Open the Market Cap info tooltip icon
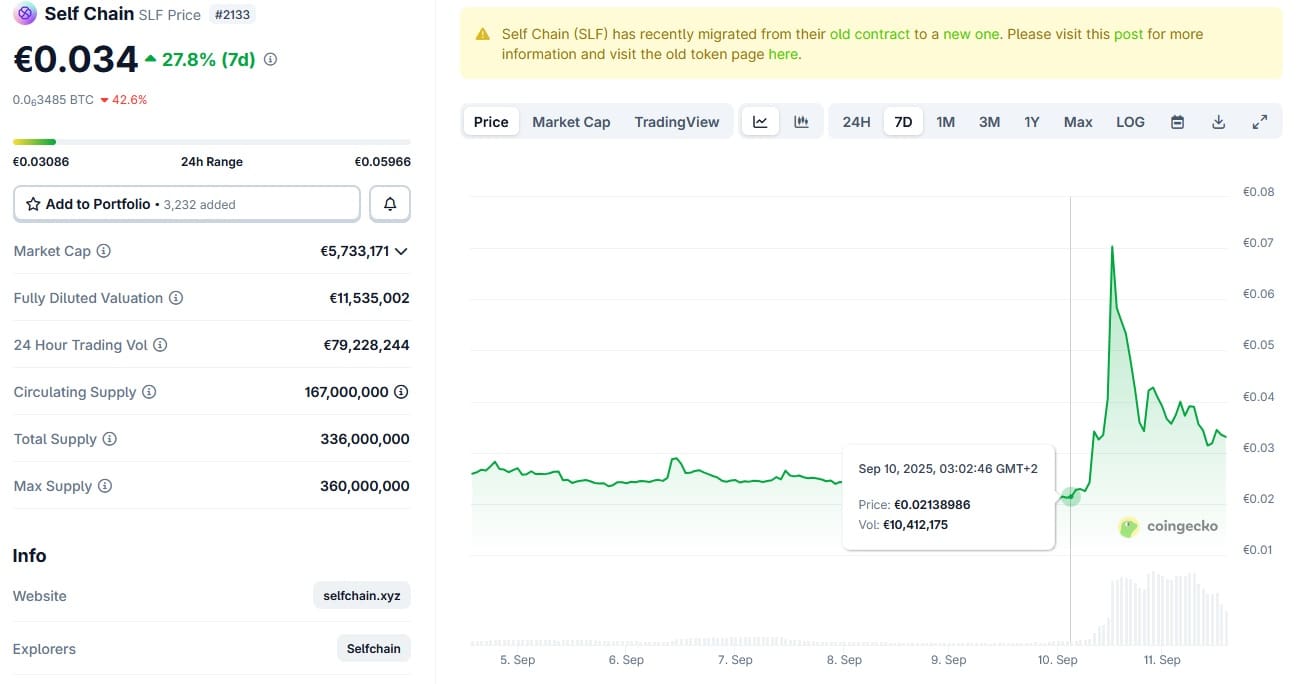1304x684 pixels. pyautogui.click(x=104, y=251)
